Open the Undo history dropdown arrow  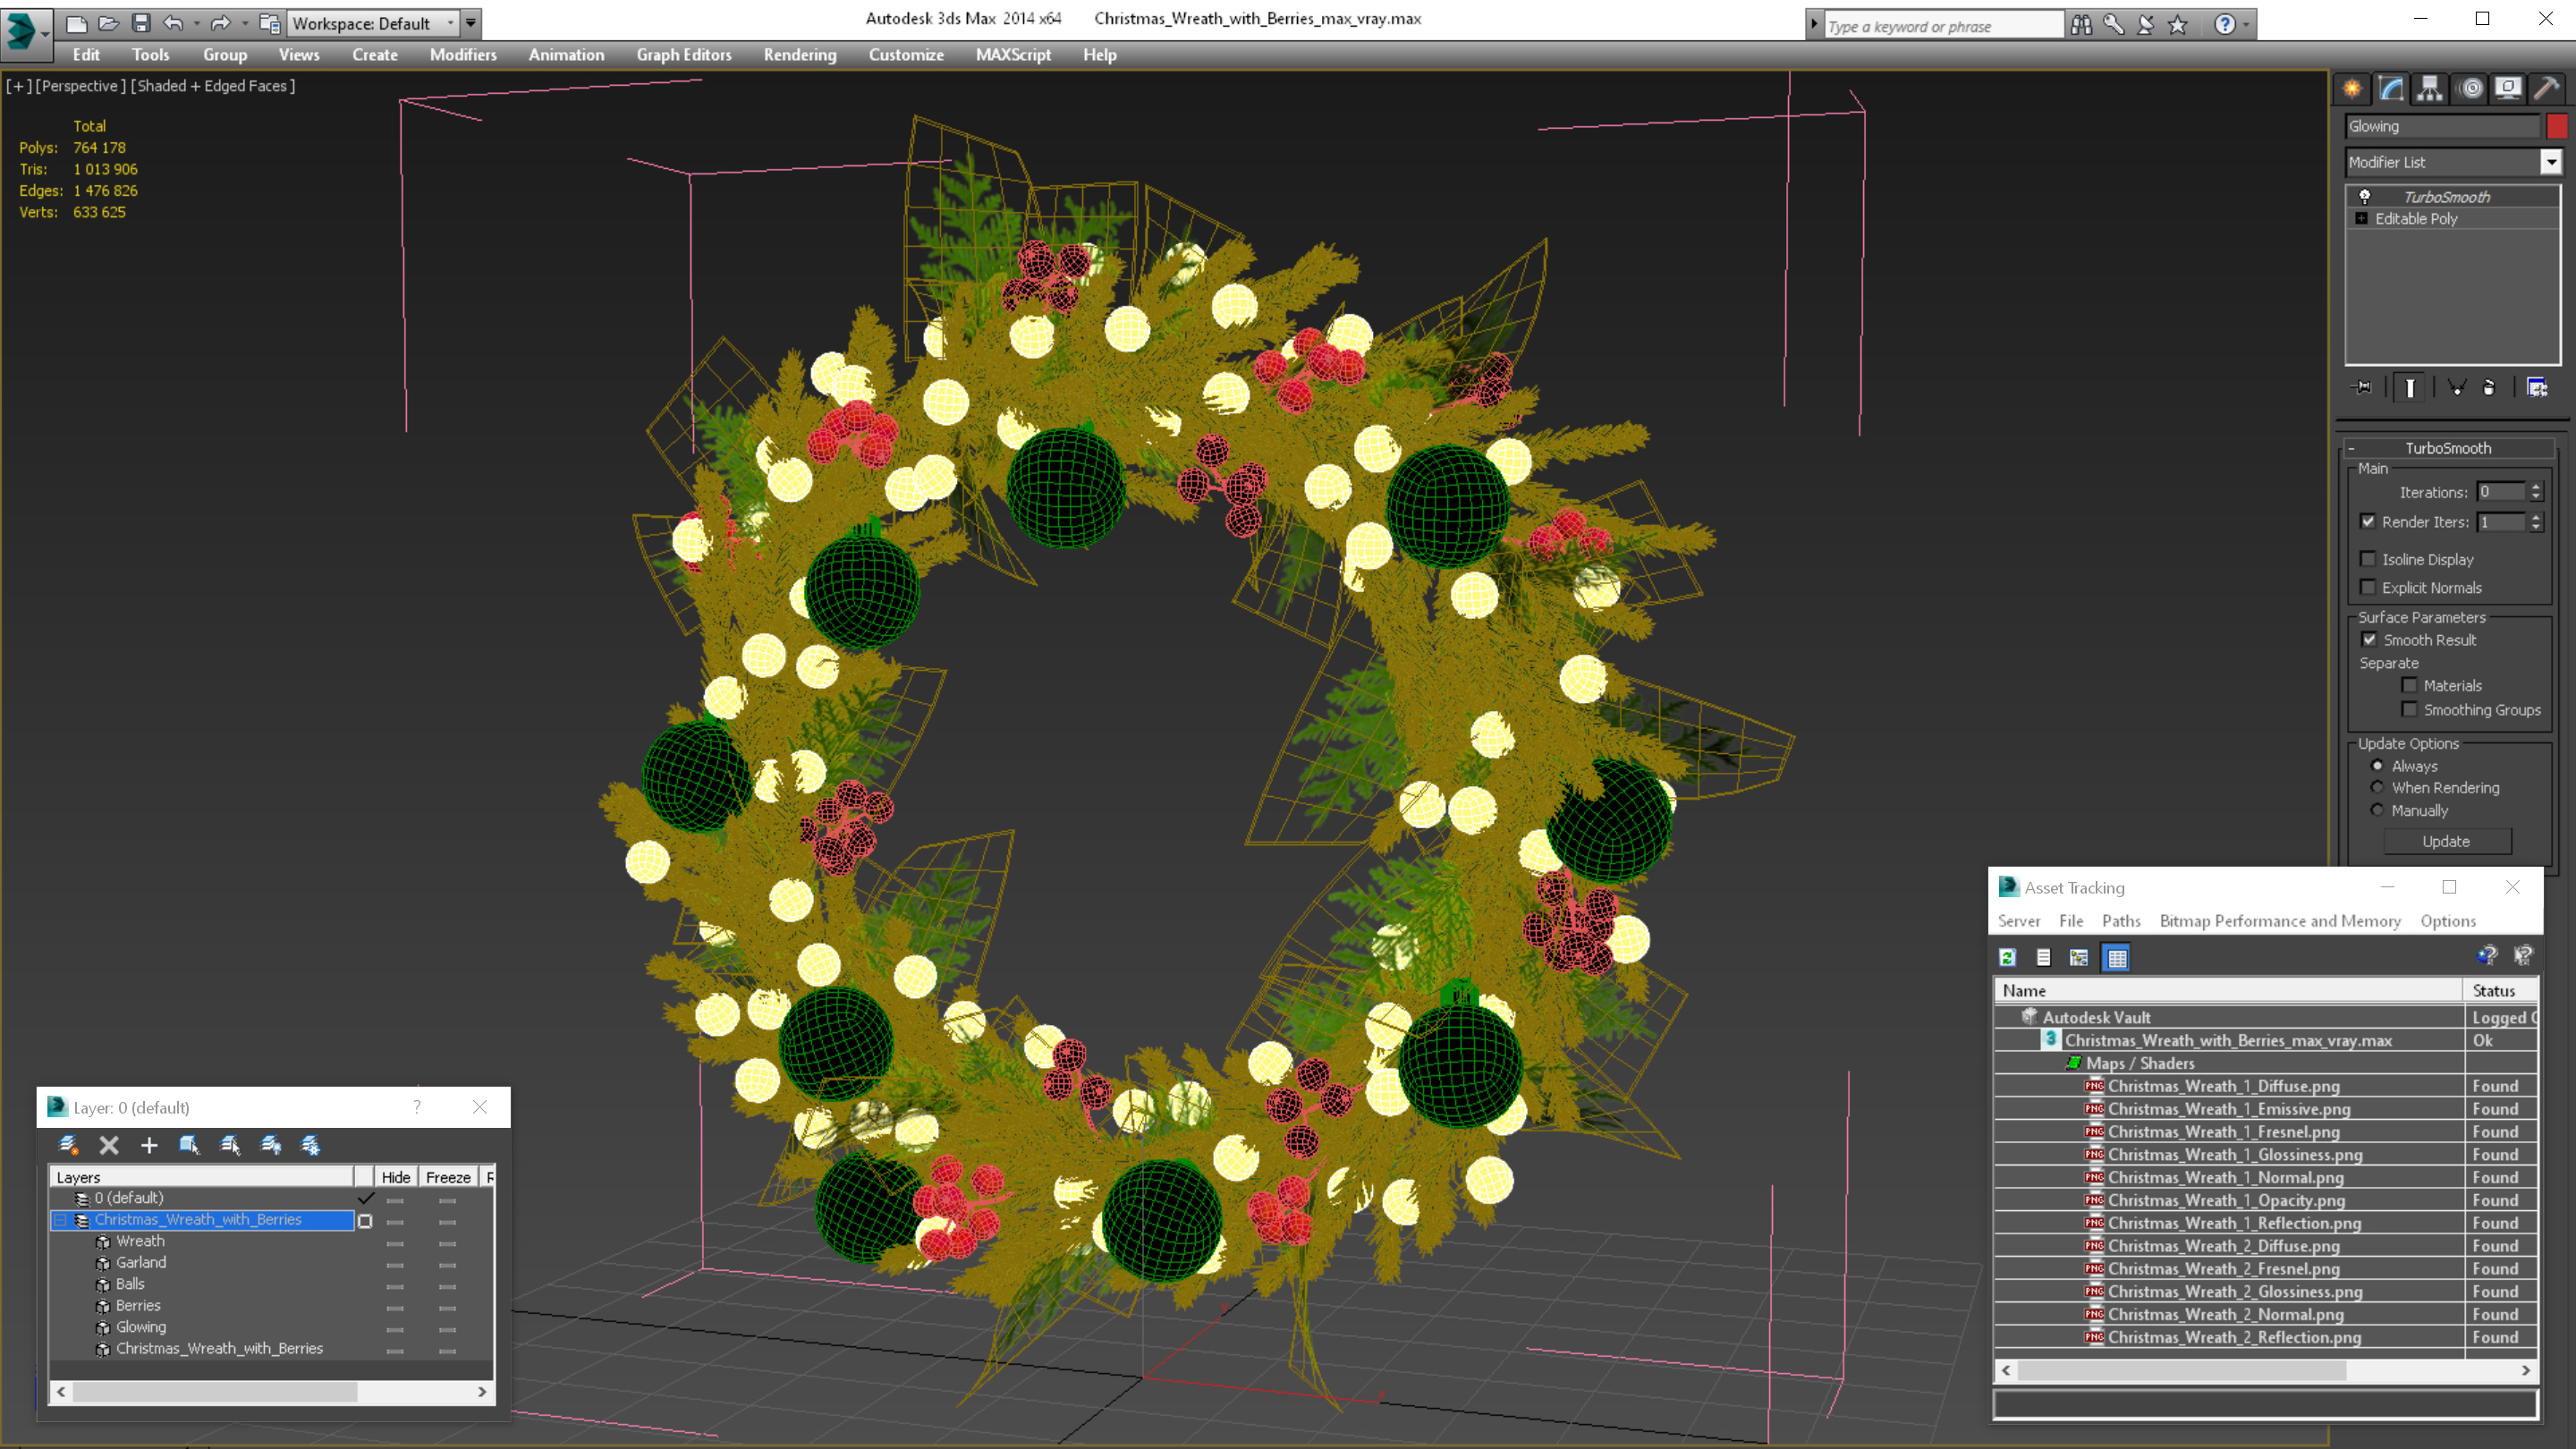tap(196, 23)
